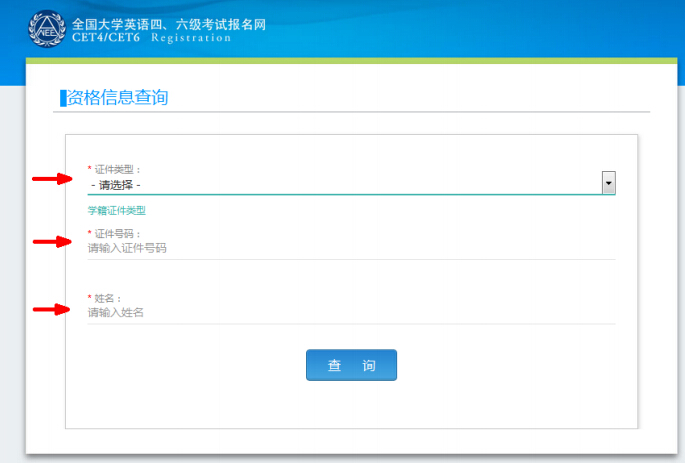Click red arrow pointing at 证件号码

(x=51, y=241)
